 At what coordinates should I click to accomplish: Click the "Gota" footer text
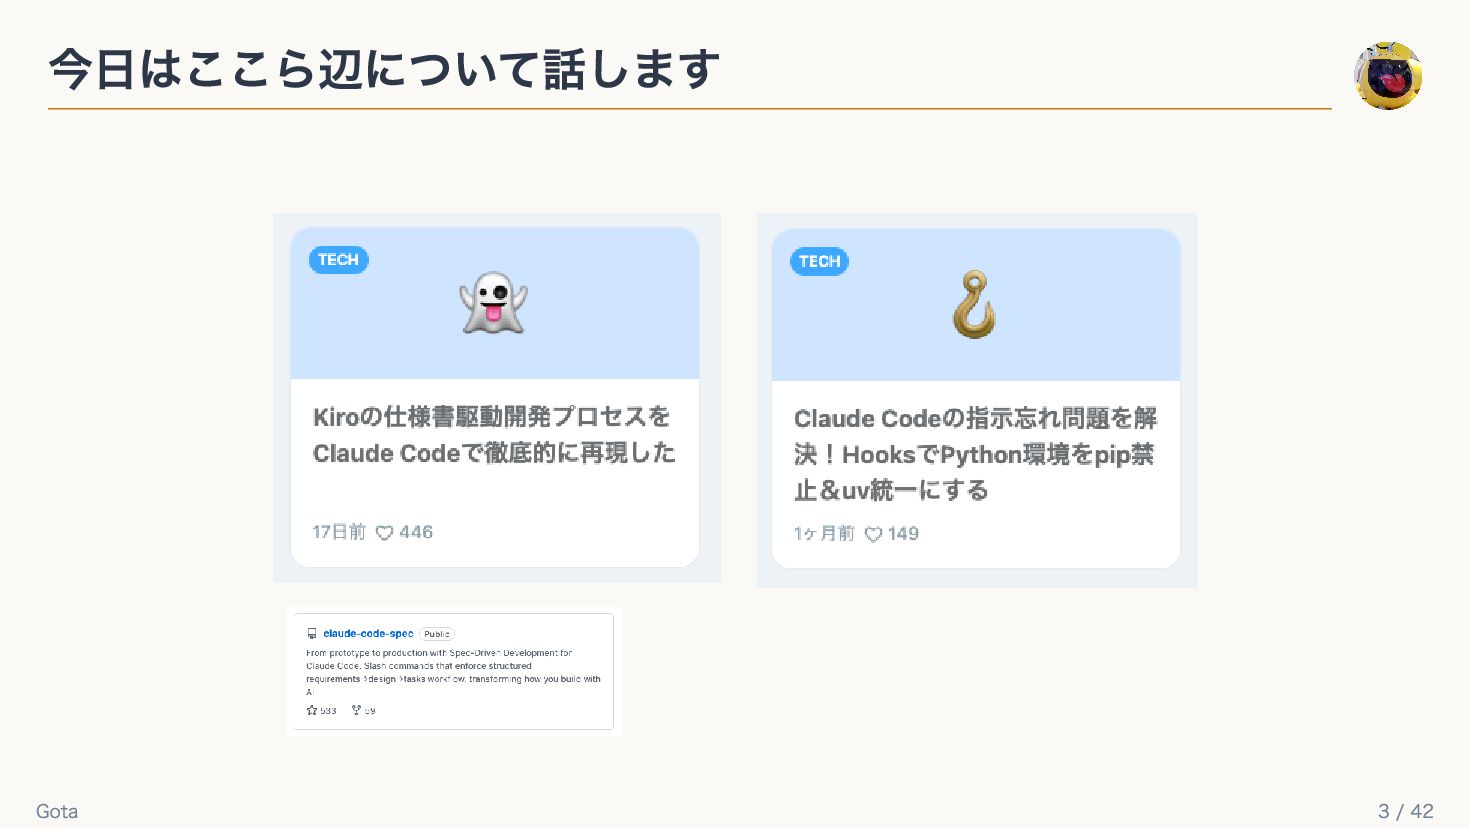(x=57, y=811)
